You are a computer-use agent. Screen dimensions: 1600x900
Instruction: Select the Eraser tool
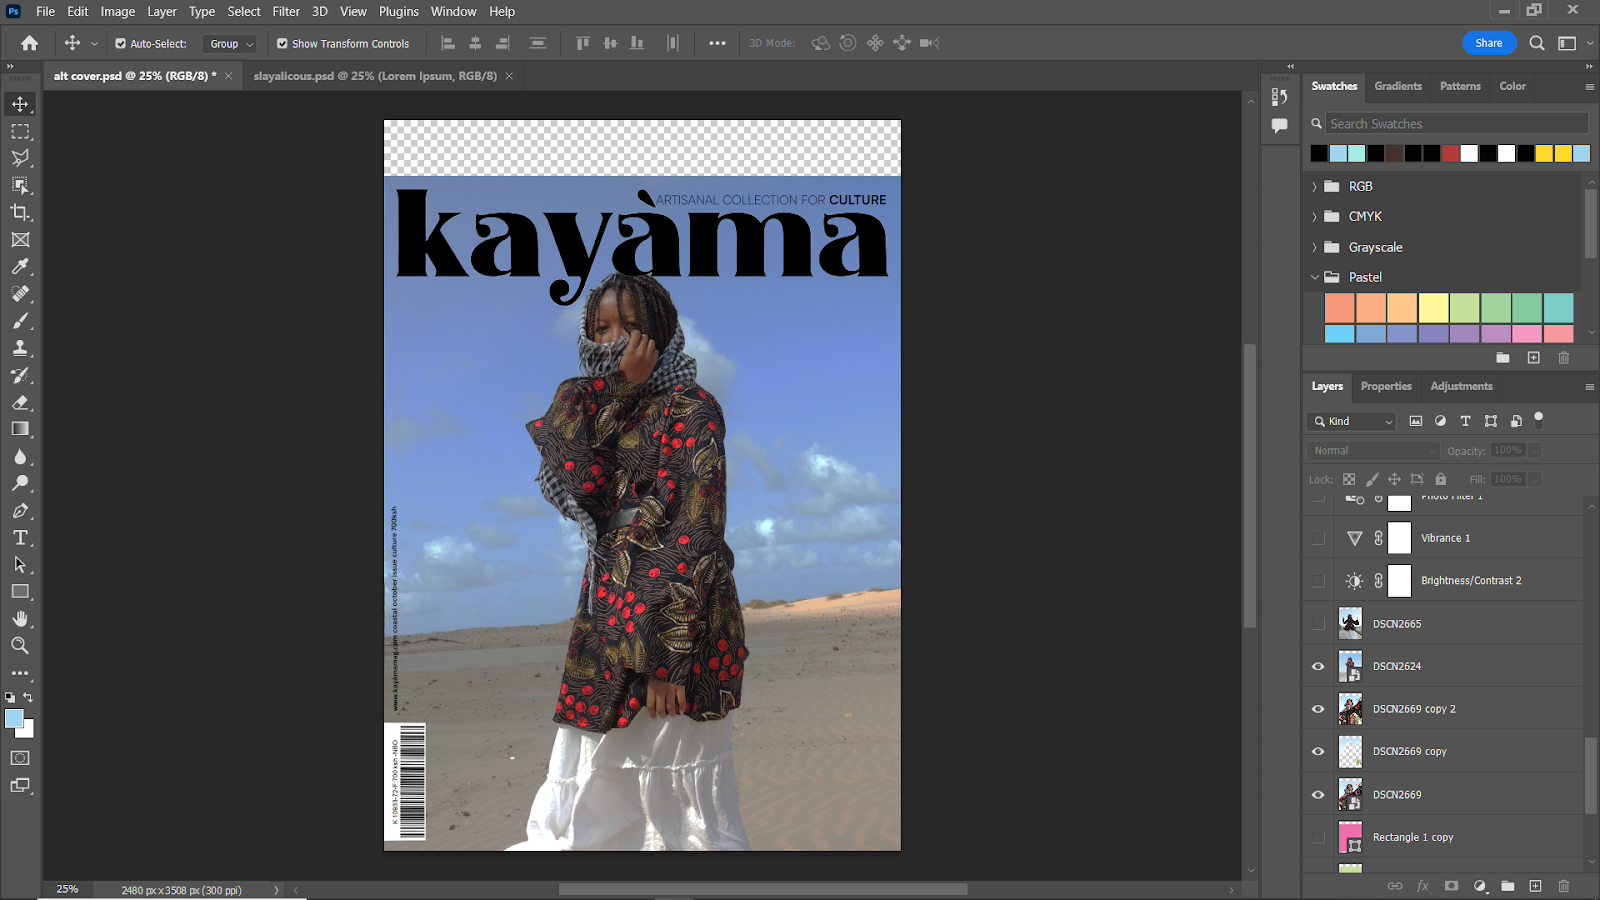pyautogui.click(x=20, y=402)
